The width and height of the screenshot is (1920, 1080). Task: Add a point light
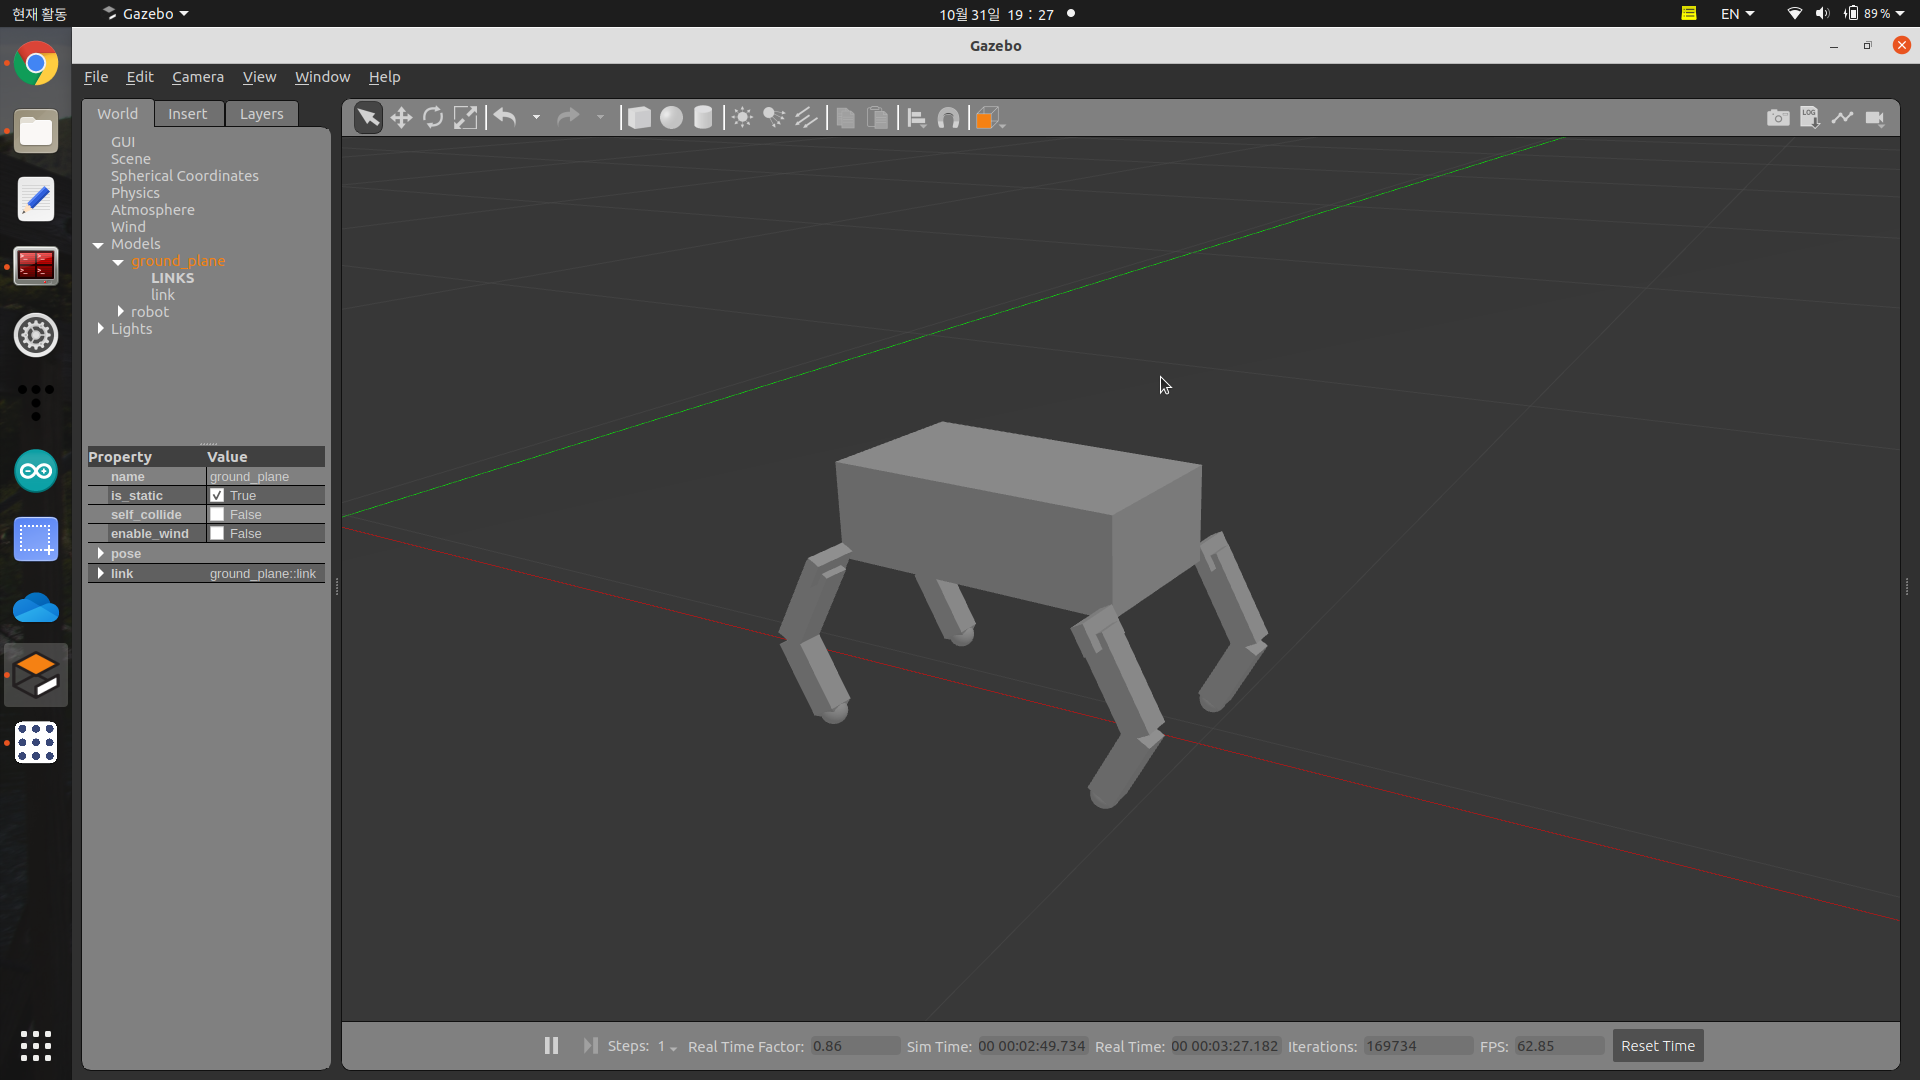742,118
